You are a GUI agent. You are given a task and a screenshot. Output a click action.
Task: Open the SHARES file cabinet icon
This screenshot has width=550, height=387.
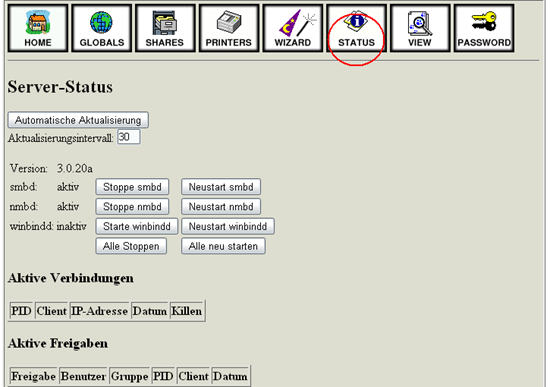[x=165, y=28]
